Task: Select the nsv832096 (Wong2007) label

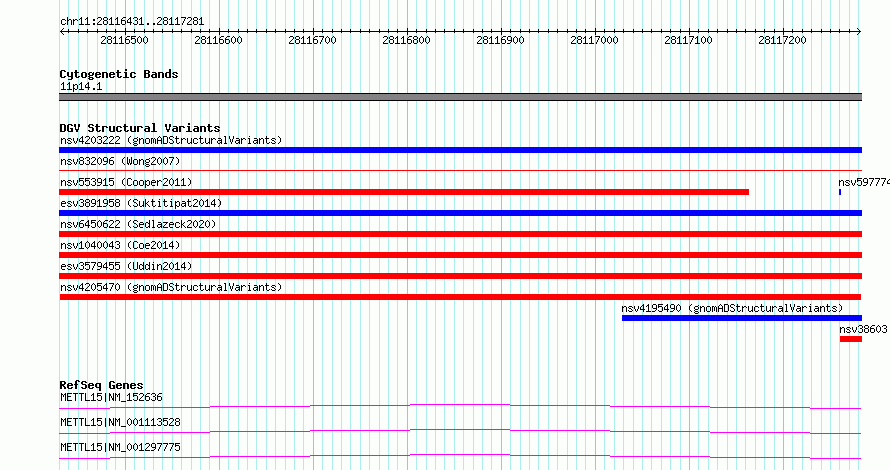Action: pos(120,161)
